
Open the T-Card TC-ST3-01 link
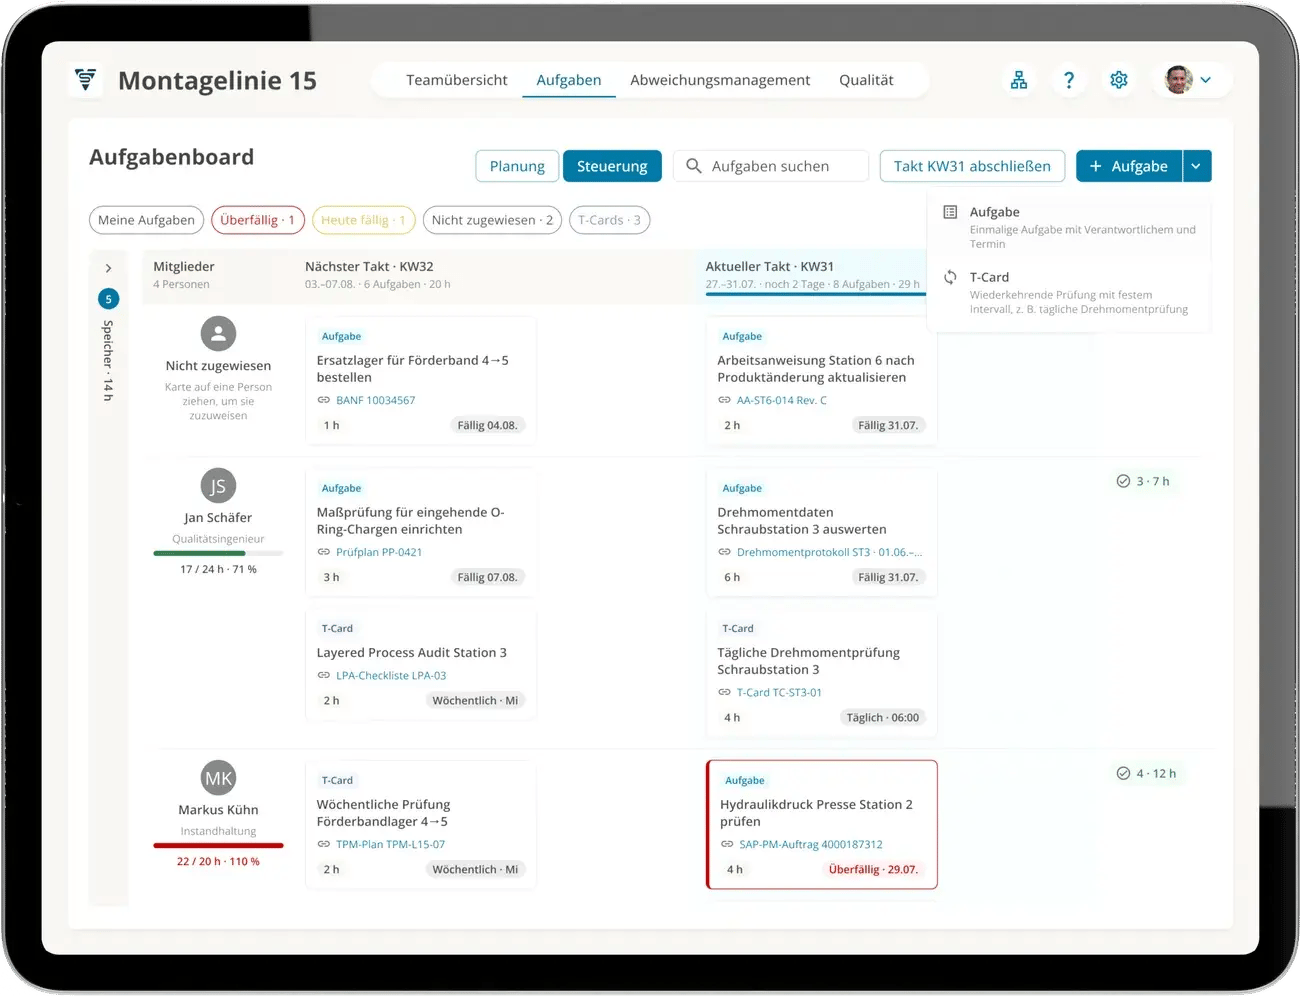[x=779, y=692]
